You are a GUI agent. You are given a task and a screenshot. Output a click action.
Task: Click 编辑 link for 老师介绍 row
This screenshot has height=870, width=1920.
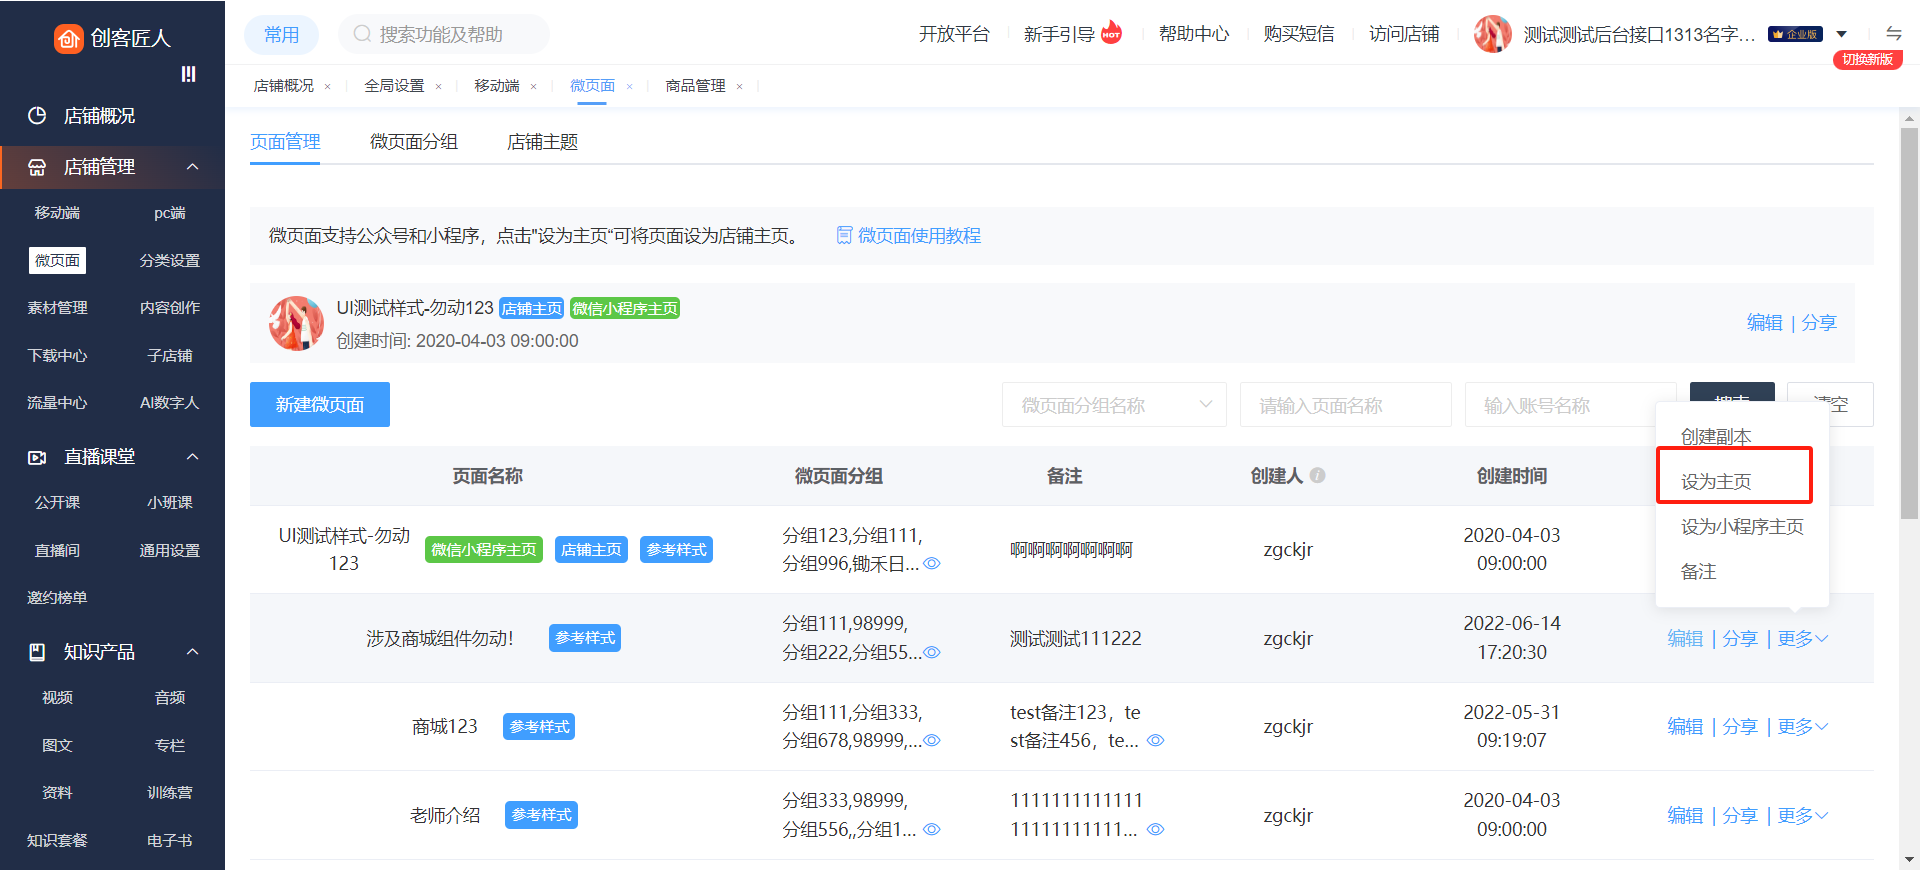click(x=1684, y=815)
